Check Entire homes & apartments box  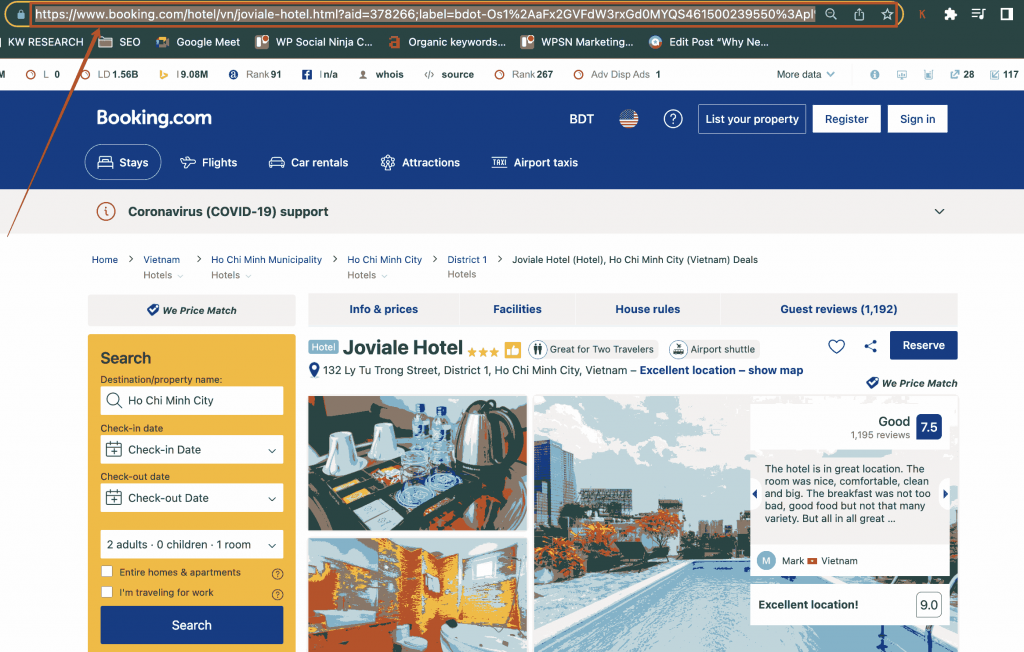[107, 572]
